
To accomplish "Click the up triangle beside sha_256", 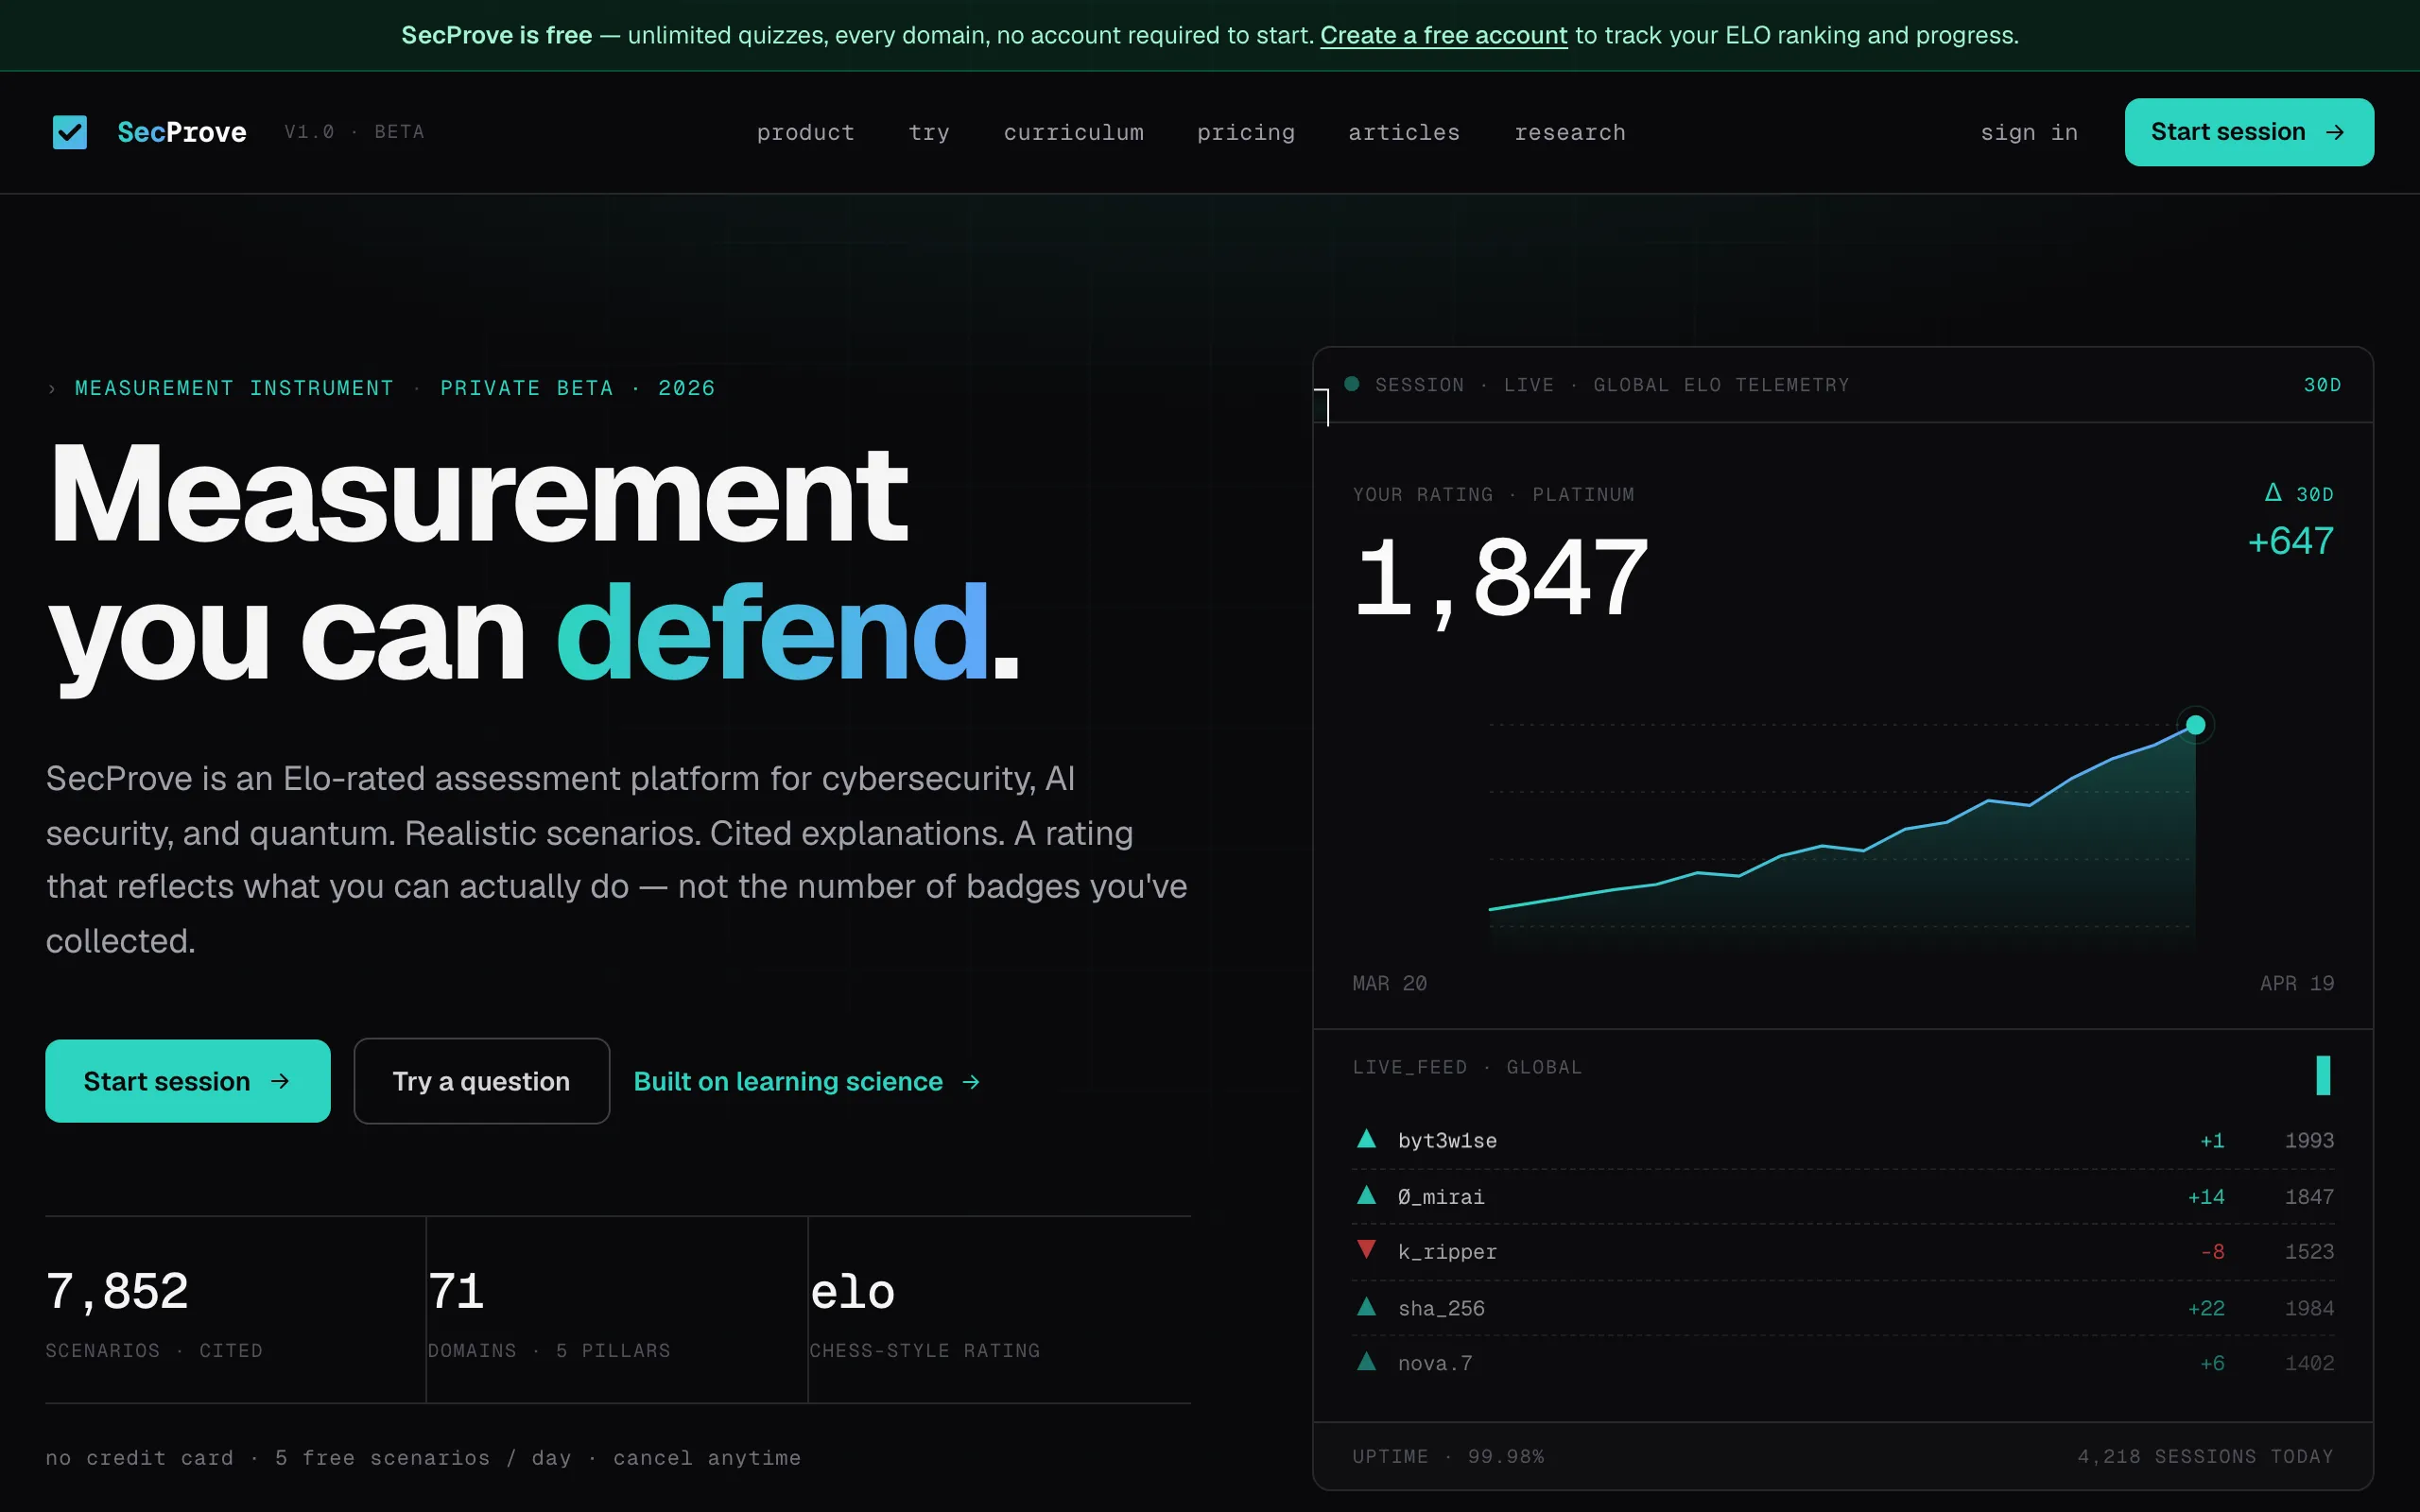I will (1366, 1306).
